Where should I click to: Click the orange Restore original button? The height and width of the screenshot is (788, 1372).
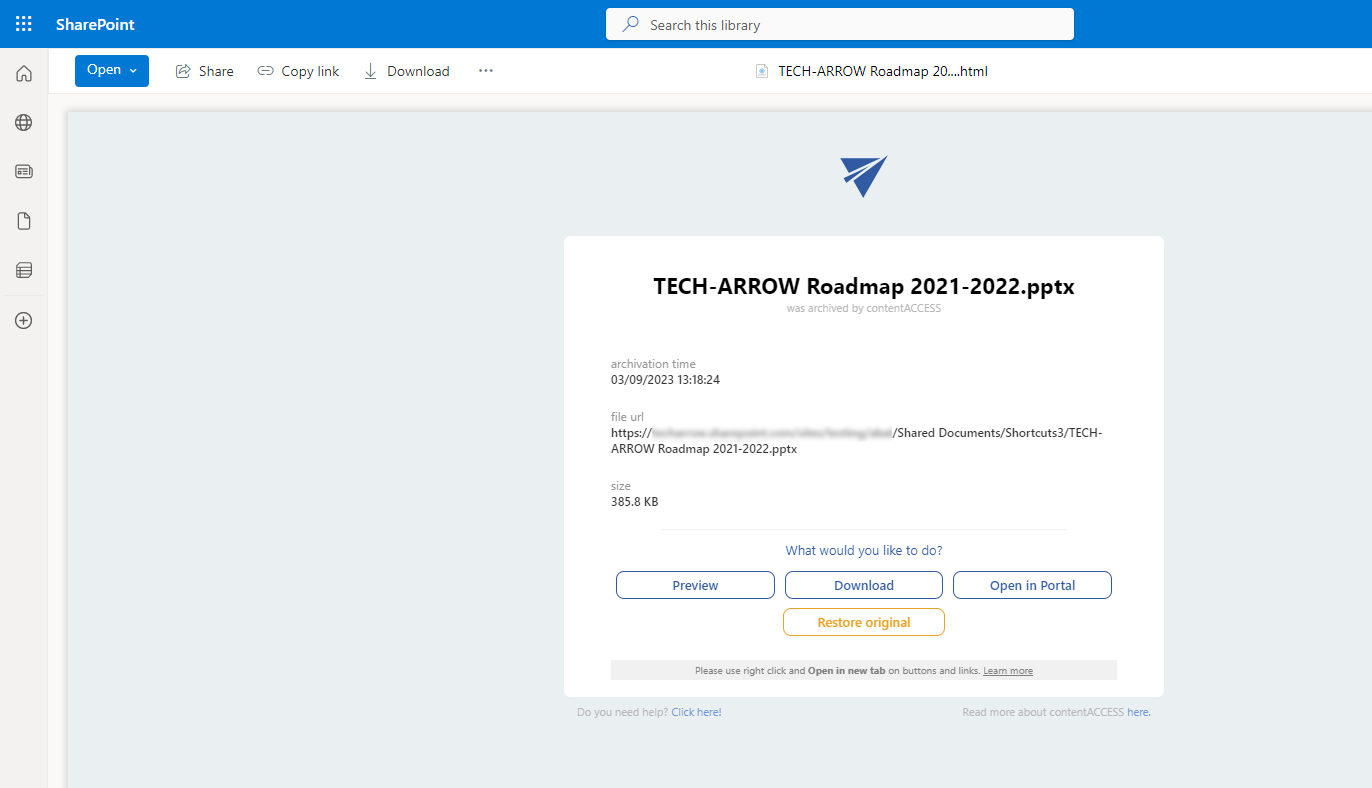[863, 622]
